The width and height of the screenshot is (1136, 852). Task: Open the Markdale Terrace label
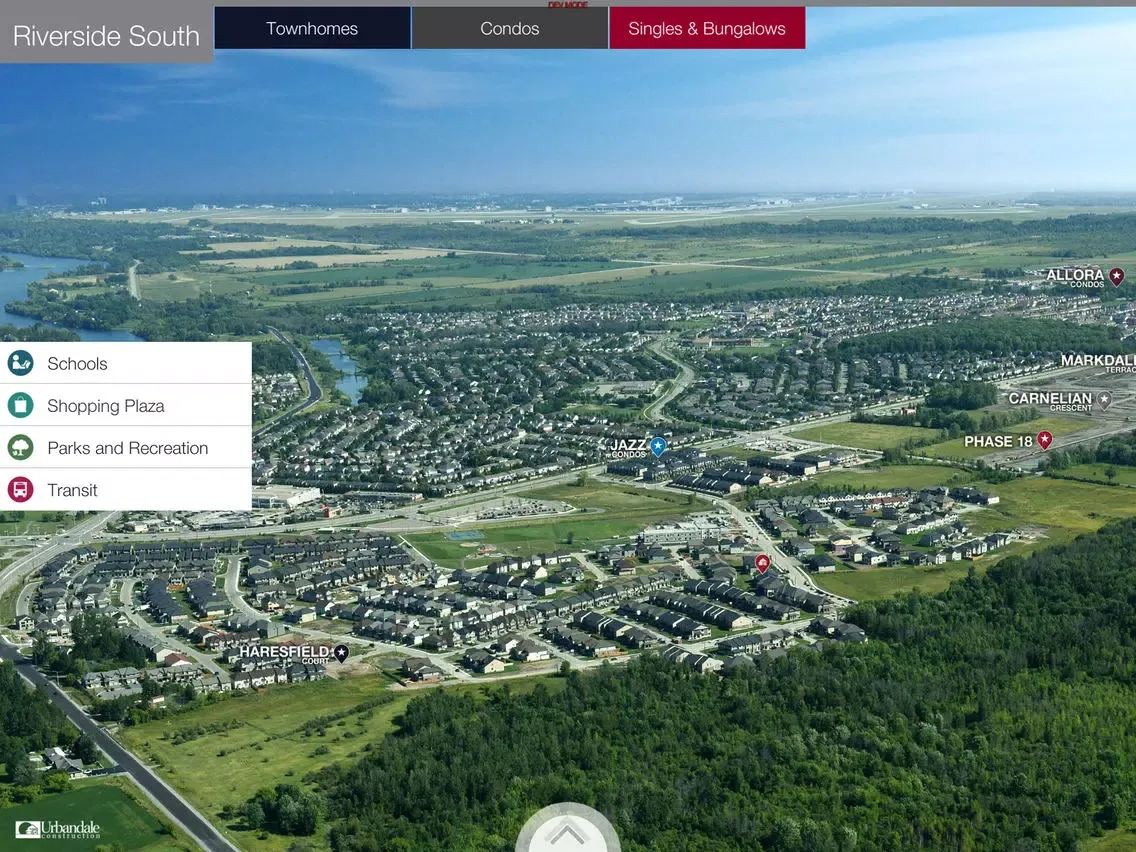pyautogui.click(x=1098, y=363)
